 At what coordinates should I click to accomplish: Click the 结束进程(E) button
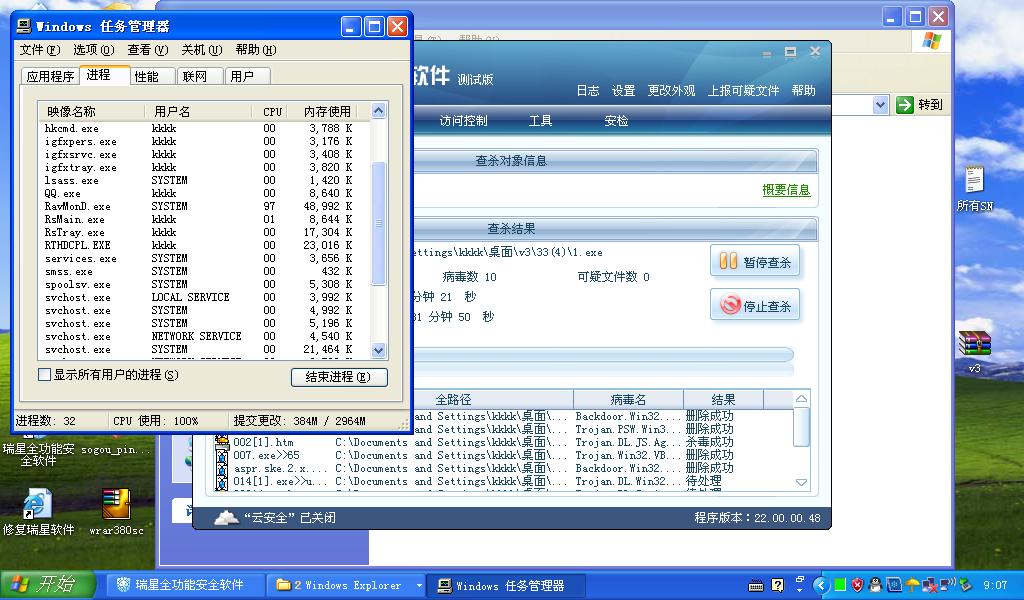[339, 377]
